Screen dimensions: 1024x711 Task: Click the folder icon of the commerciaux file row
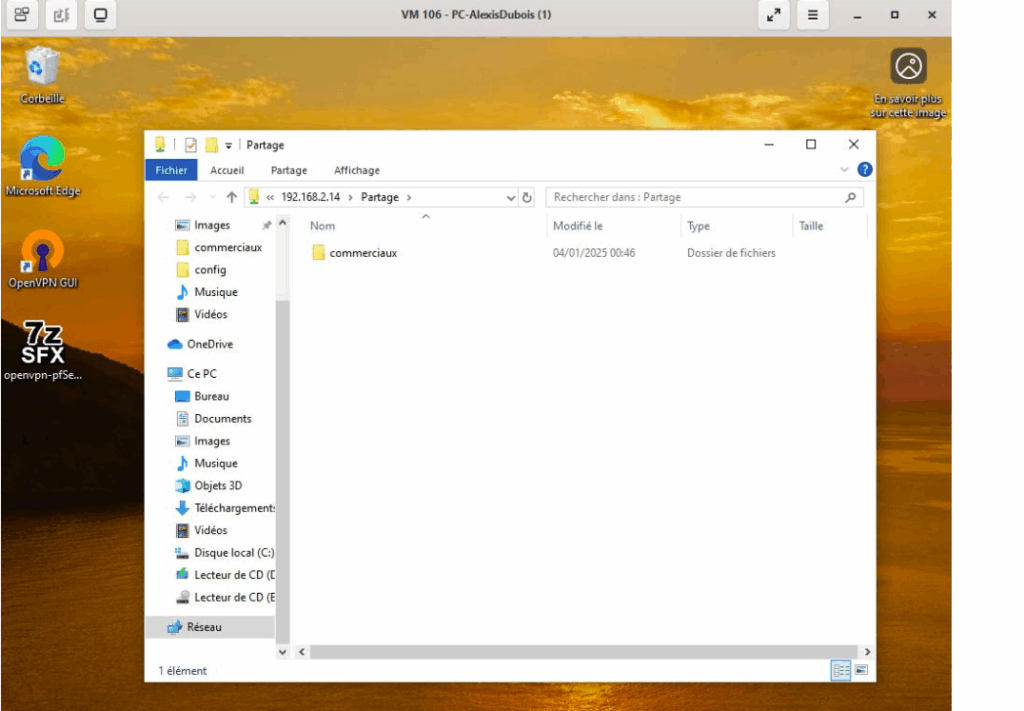[x=319, y=253]
